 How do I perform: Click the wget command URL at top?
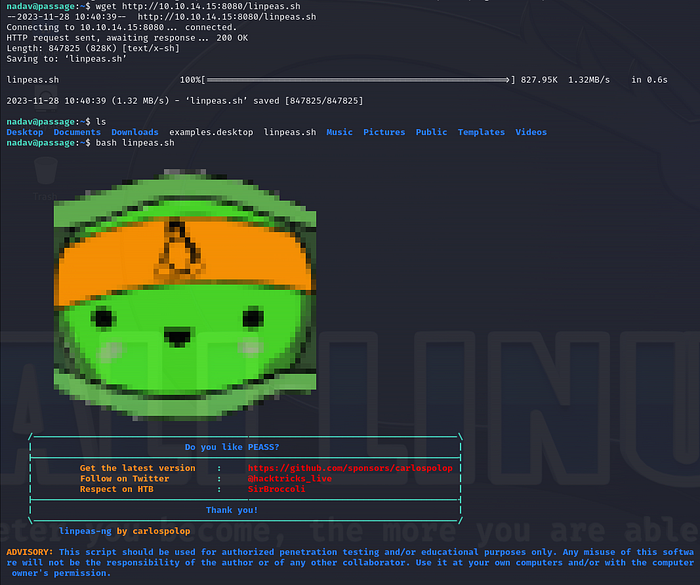click(x=211, y=6)
